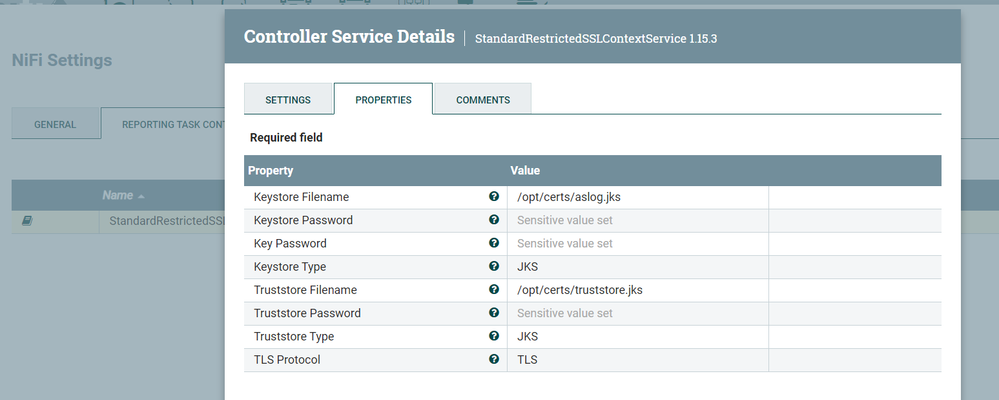Click the NiFi Settings heading
The height and width of the screenshot is (400, 999).
62,61
